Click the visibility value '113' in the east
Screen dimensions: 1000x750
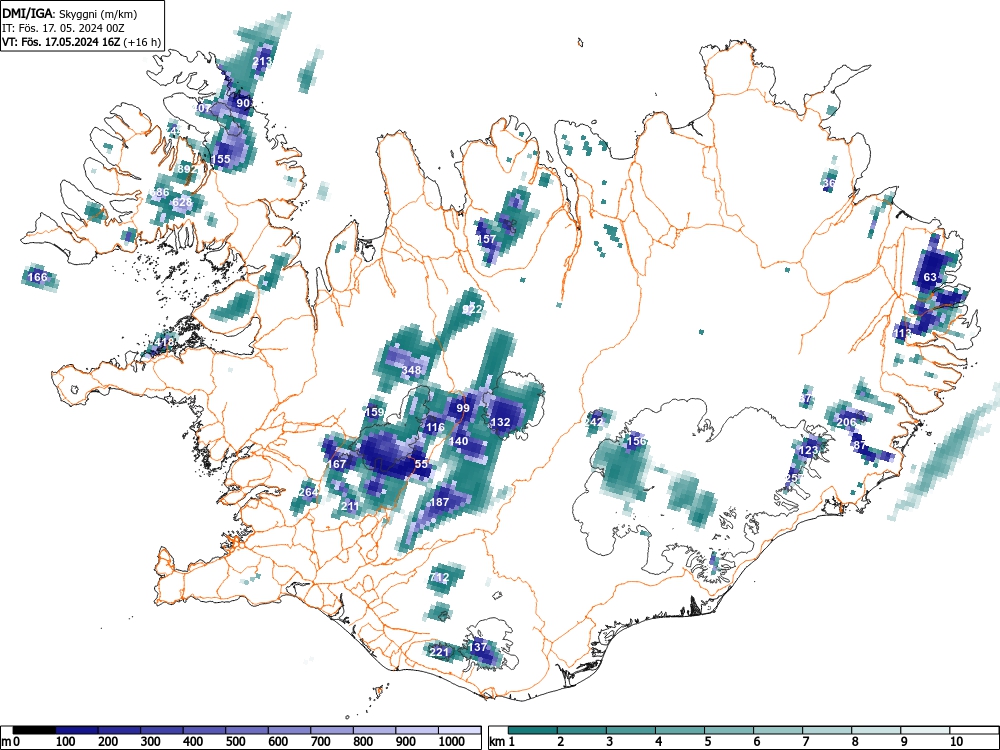(x=902, y=333)
